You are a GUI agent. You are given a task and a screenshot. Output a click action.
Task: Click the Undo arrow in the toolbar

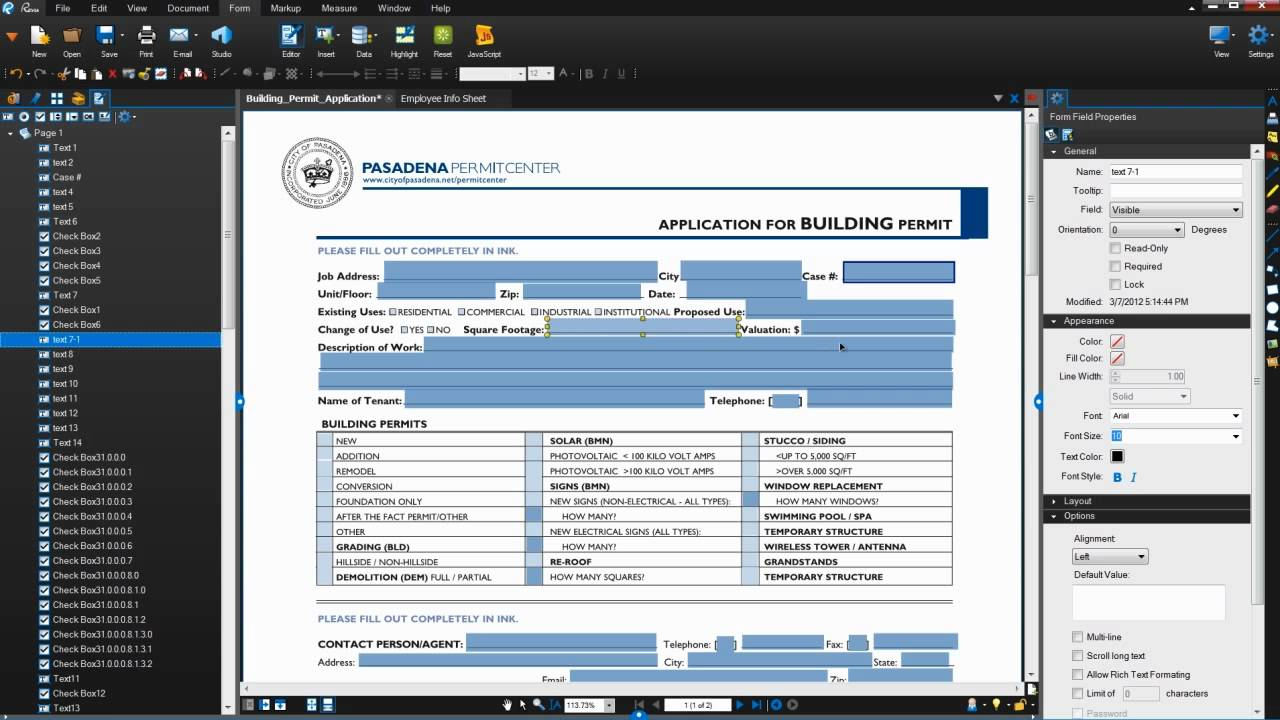coord(14,74)
